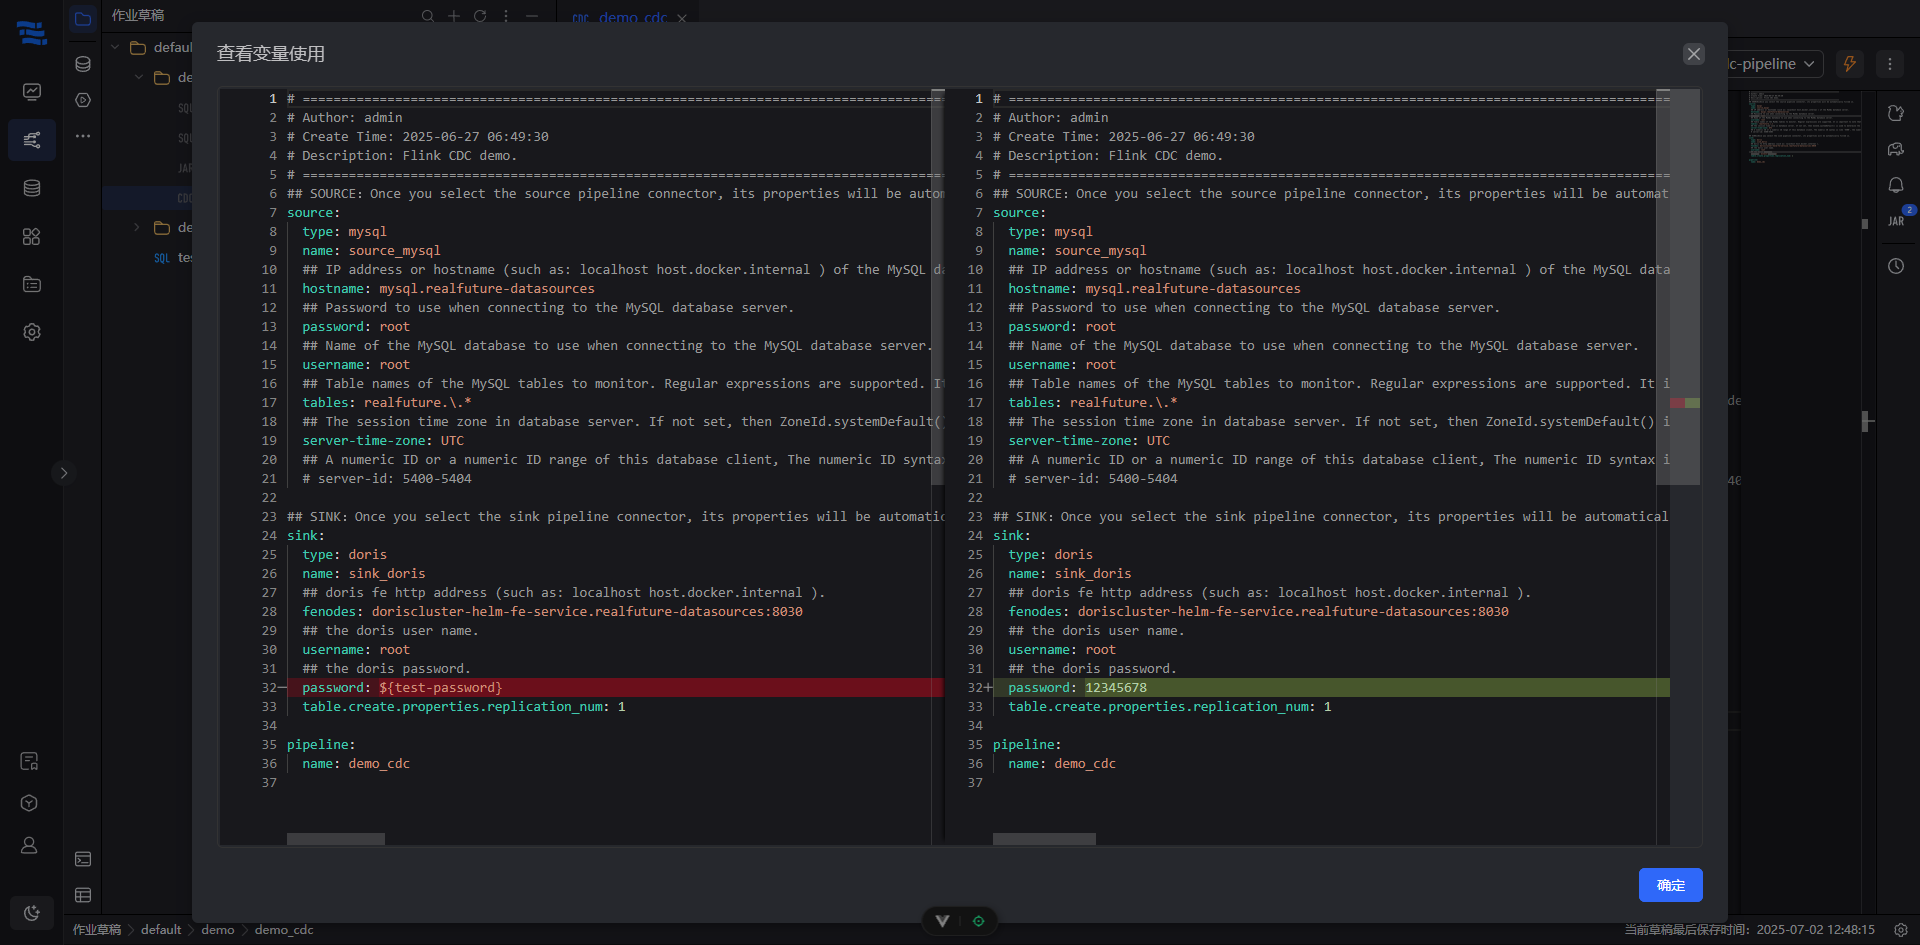
Task: Click the V logo button at bottom center
Action: tap(942, 921)
